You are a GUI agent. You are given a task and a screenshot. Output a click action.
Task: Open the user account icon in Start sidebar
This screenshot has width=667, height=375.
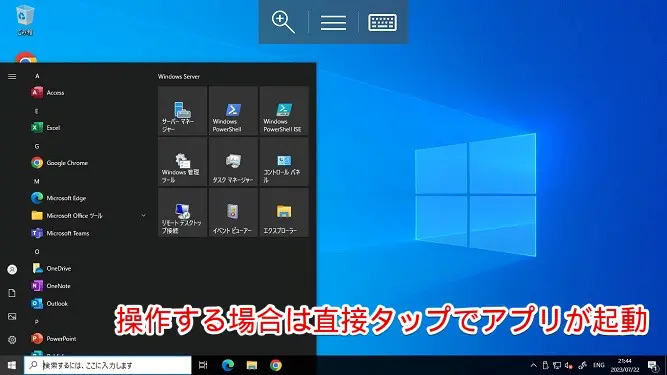tap(12, 270)
